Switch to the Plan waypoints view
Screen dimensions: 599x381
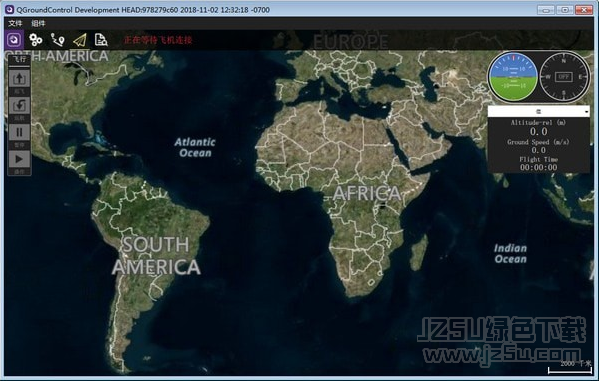click(58, 40)
